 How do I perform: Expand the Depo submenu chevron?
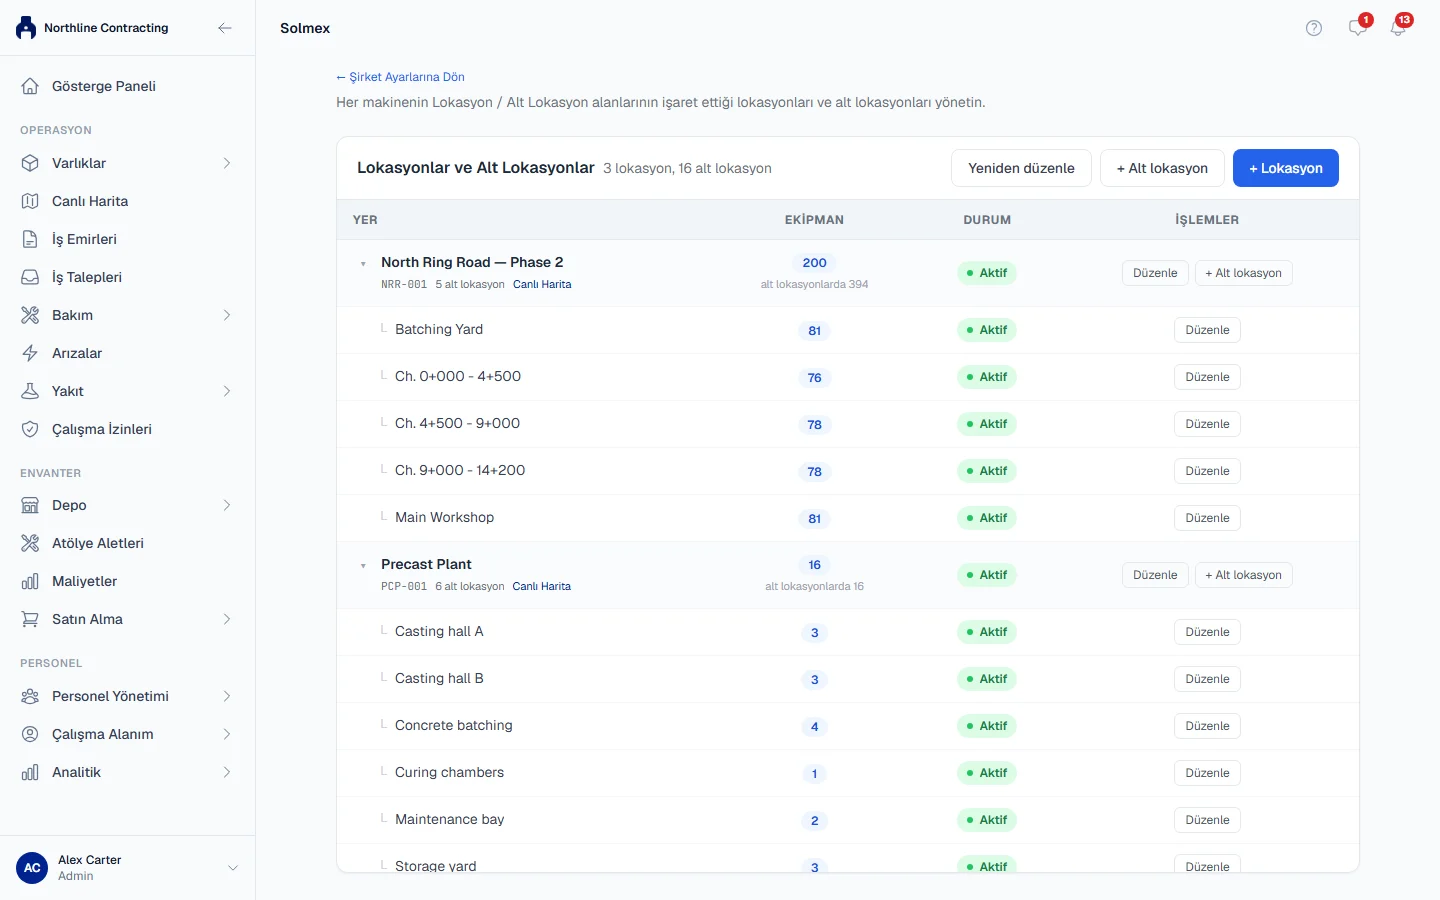[227, 505]
